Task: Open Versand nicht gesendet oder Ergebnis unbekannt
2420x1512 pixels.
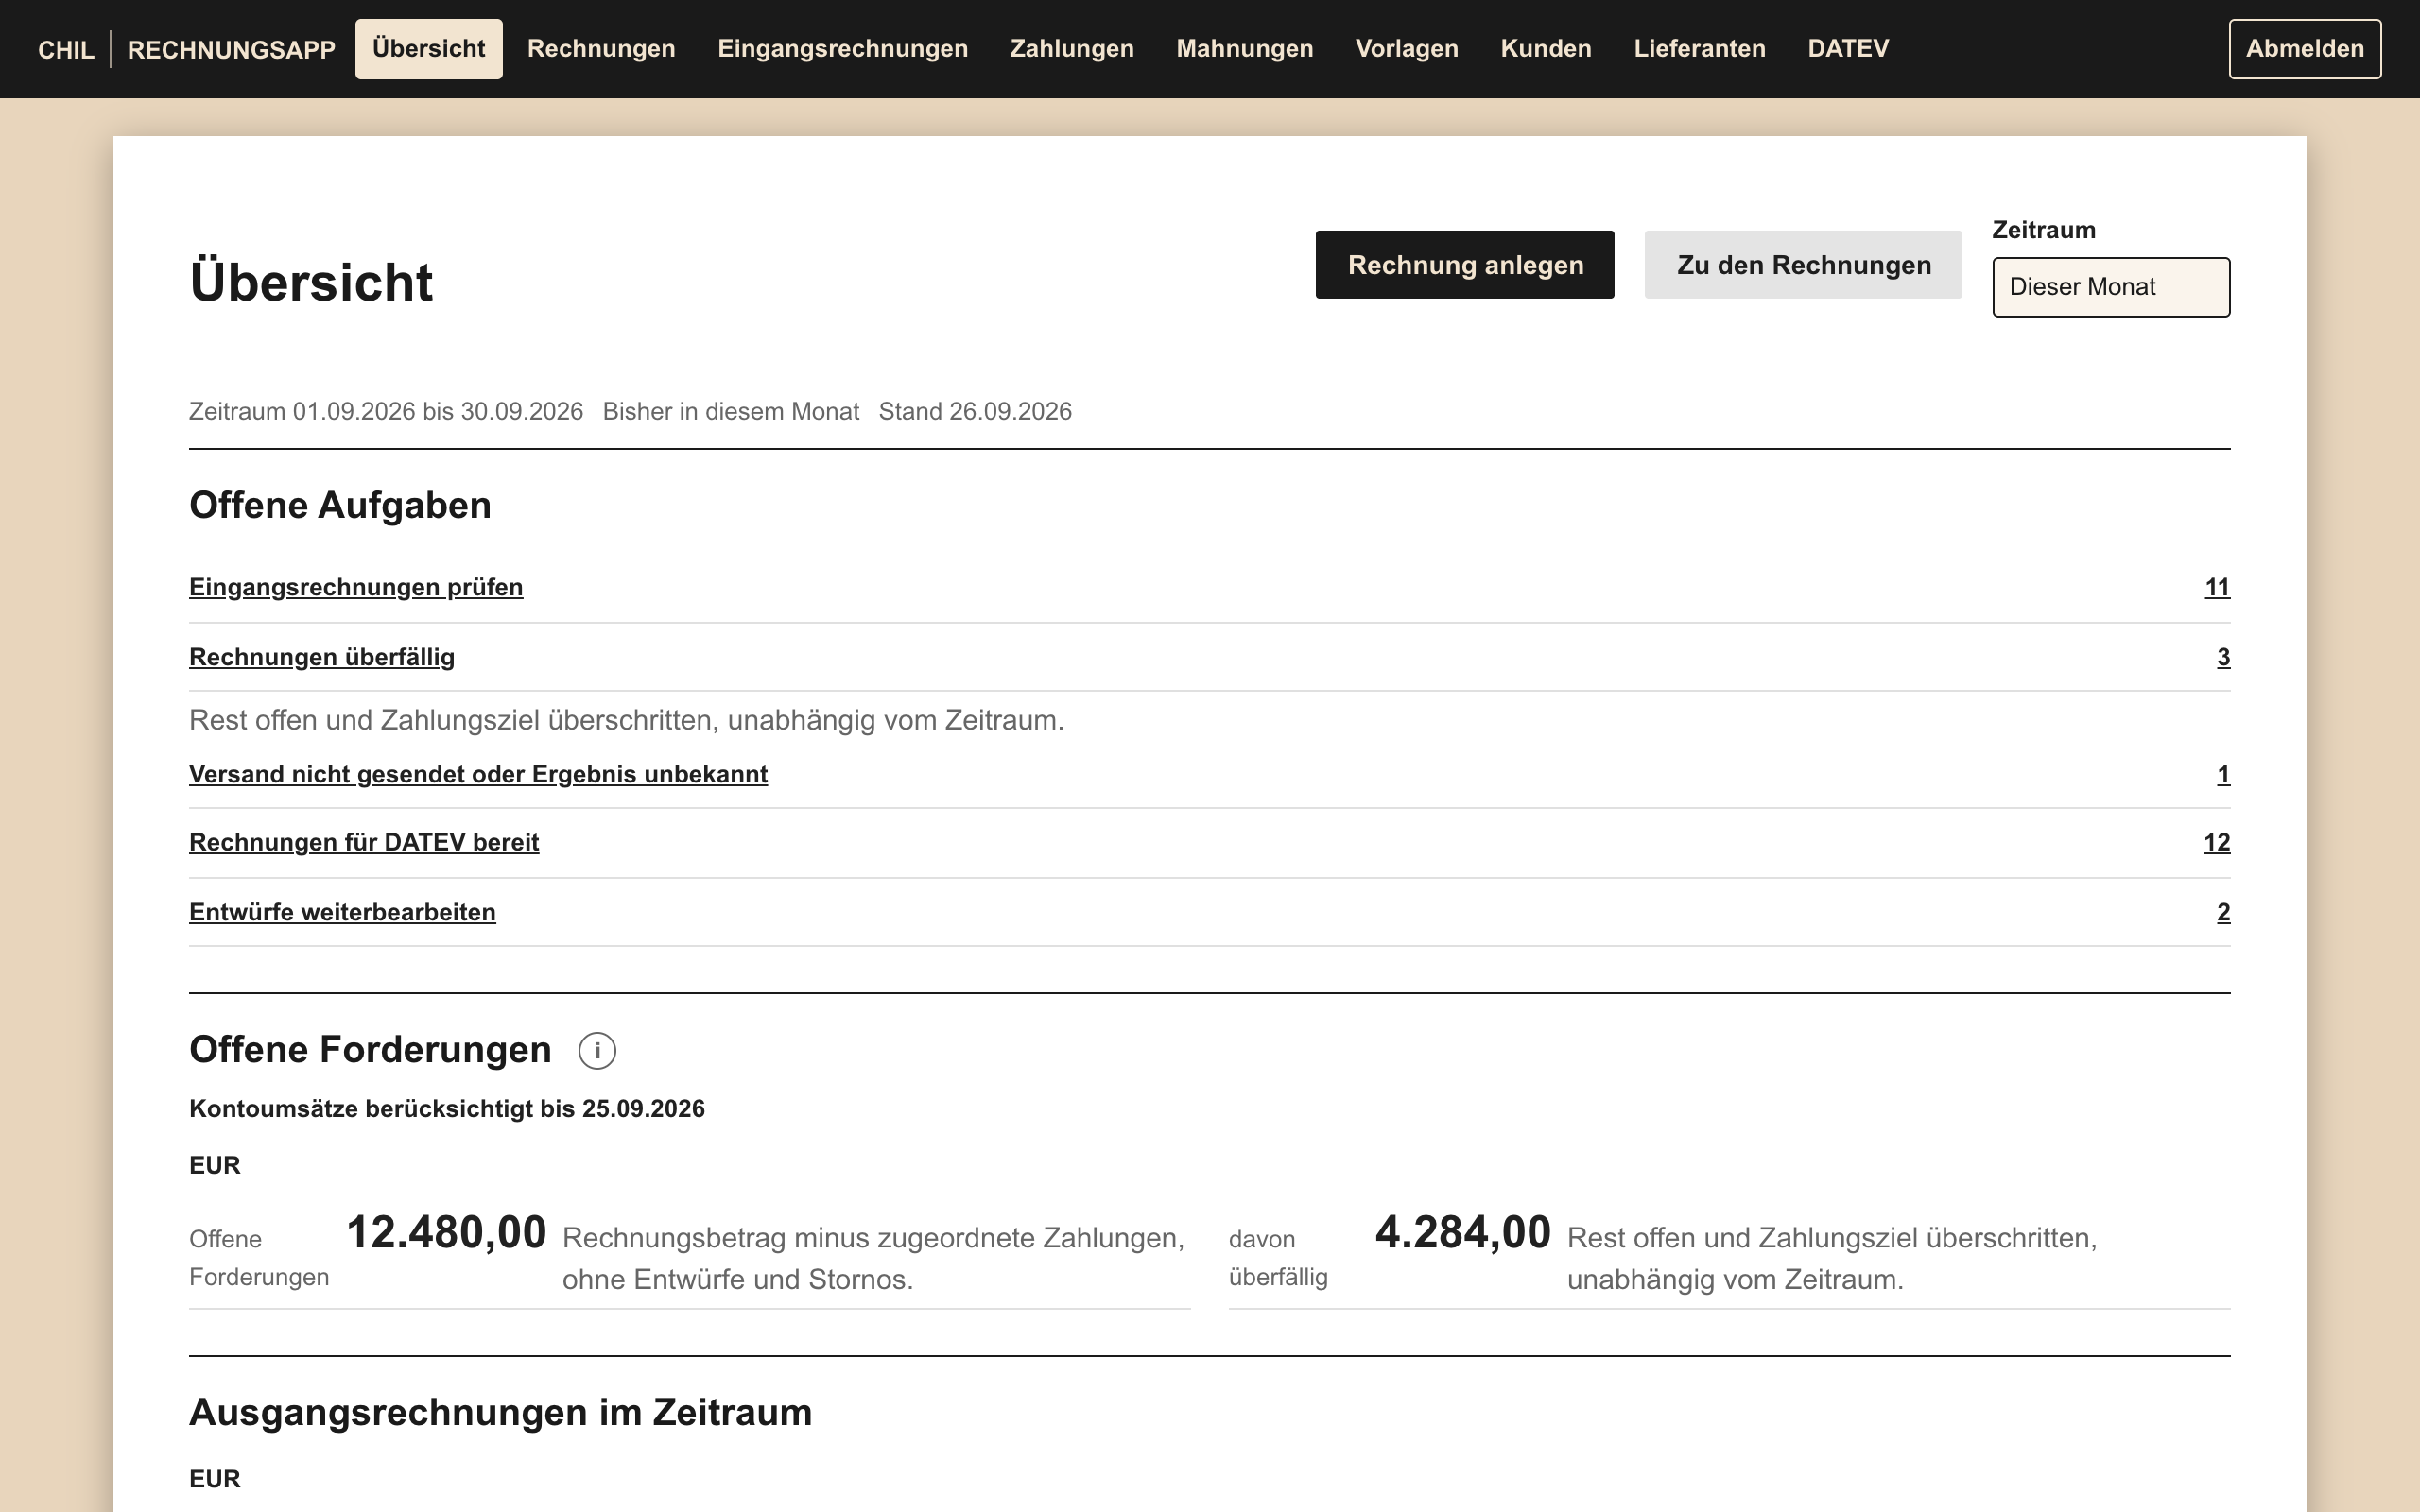Action: click(x=478, y=774)
